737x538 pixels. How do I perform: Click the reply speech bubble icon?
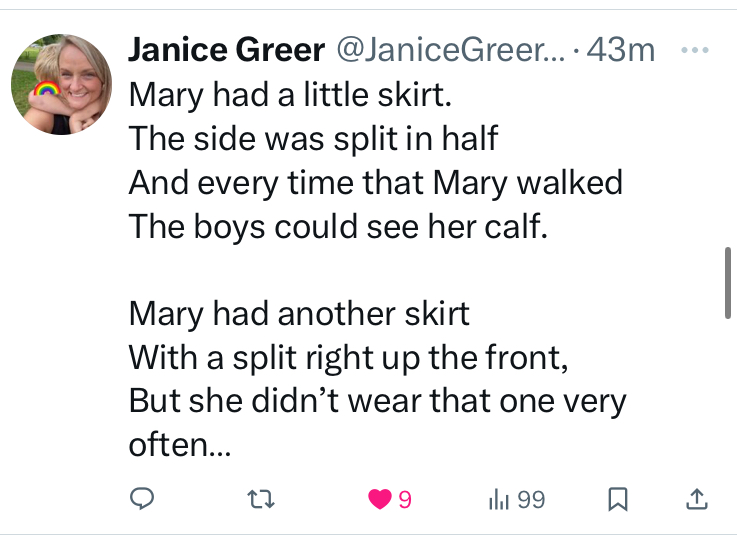pyautogui.click(x=143, y=499)
